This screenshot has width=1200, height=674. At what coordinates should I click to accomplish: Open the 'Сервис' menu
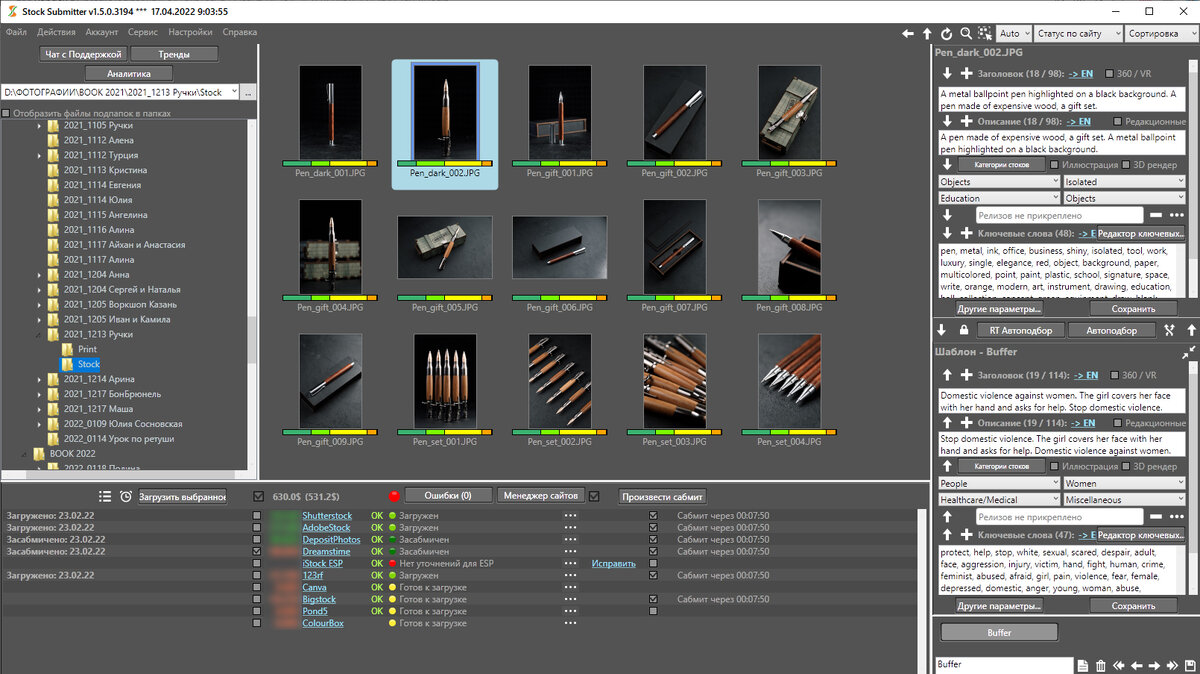[143, 32]
